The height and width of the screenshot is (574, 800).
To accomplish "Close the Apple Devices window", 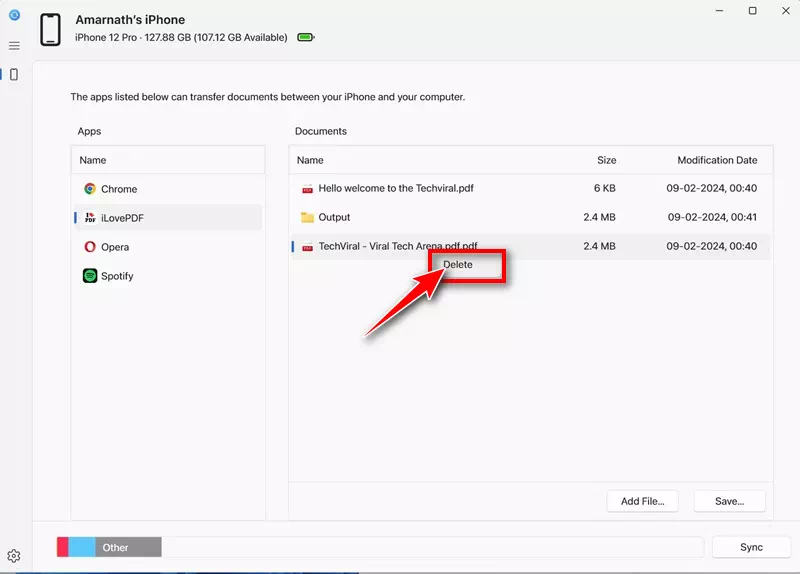I will pyautogui.click(x=786, y=11).
